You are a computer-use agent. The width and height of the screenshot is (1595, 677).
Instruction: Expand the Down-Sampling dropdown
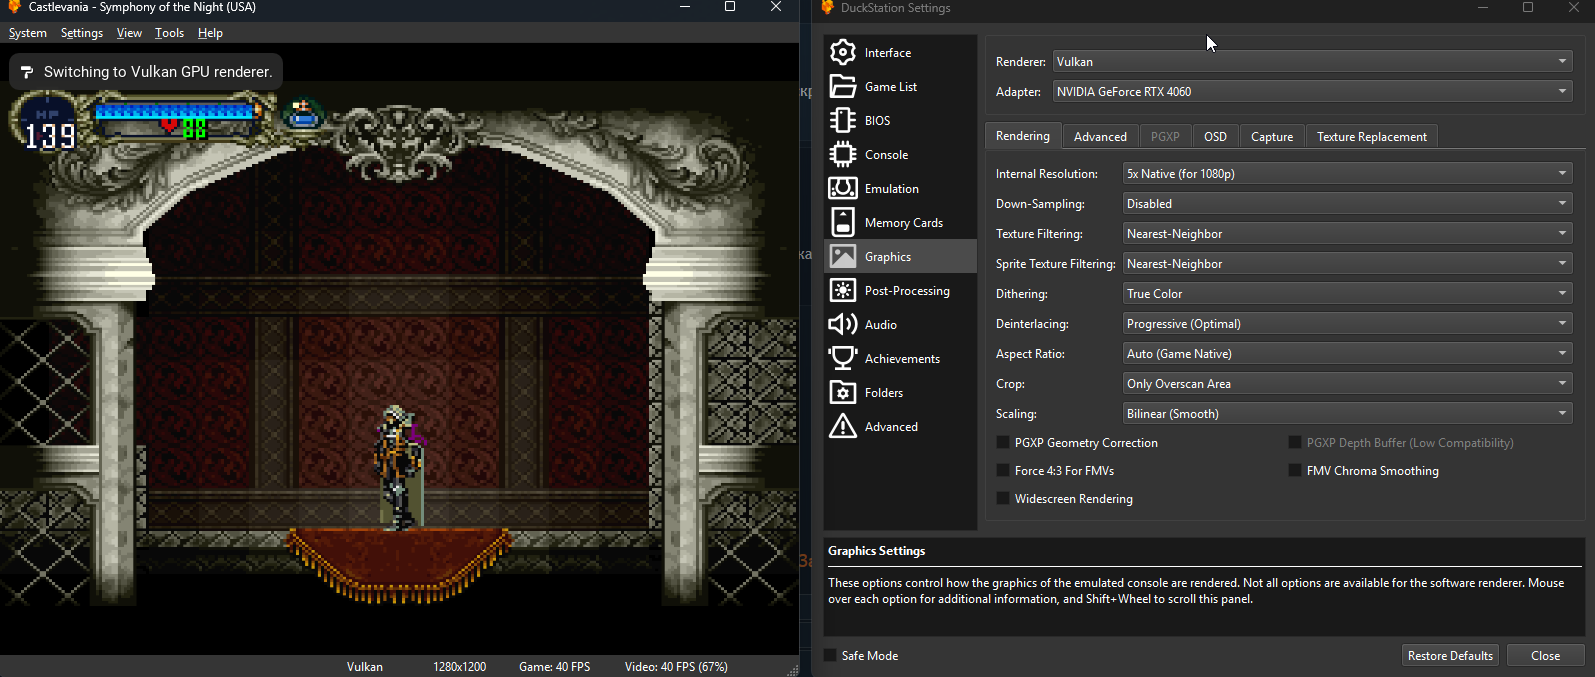(x=1347, y=203)
